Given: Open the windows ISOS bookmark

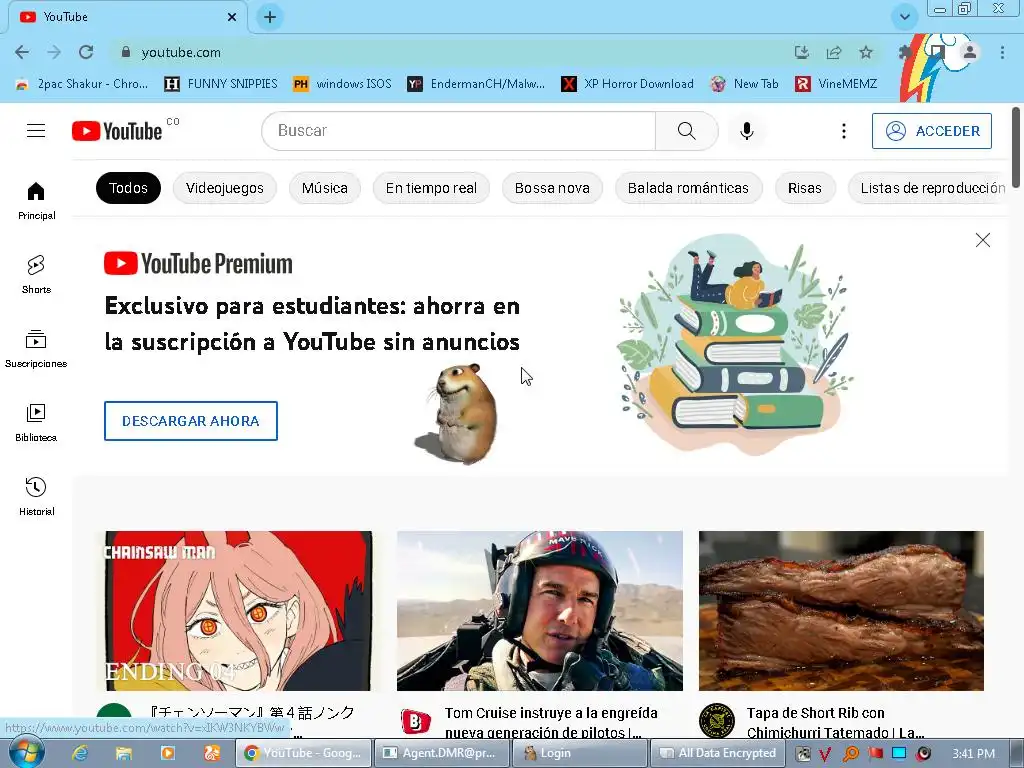Looking at the screenshot, I should coord(342,84).
